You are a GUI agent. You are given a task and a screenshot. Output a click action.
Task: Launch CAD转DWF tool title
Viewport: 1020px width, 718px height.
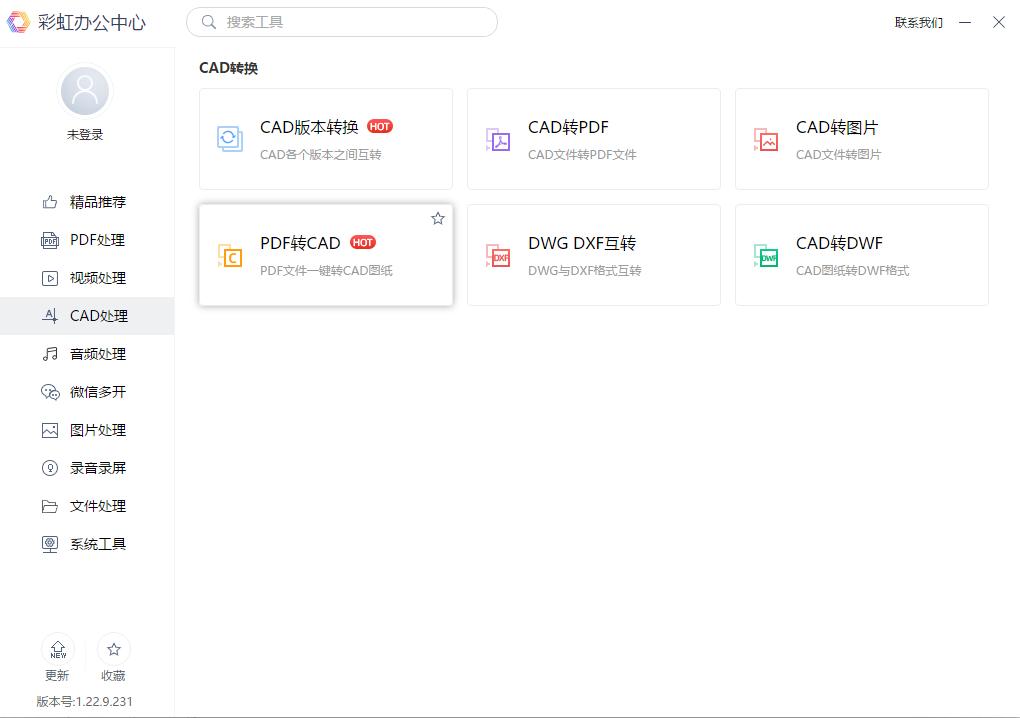pyautogui.click(x=839, y=243)
